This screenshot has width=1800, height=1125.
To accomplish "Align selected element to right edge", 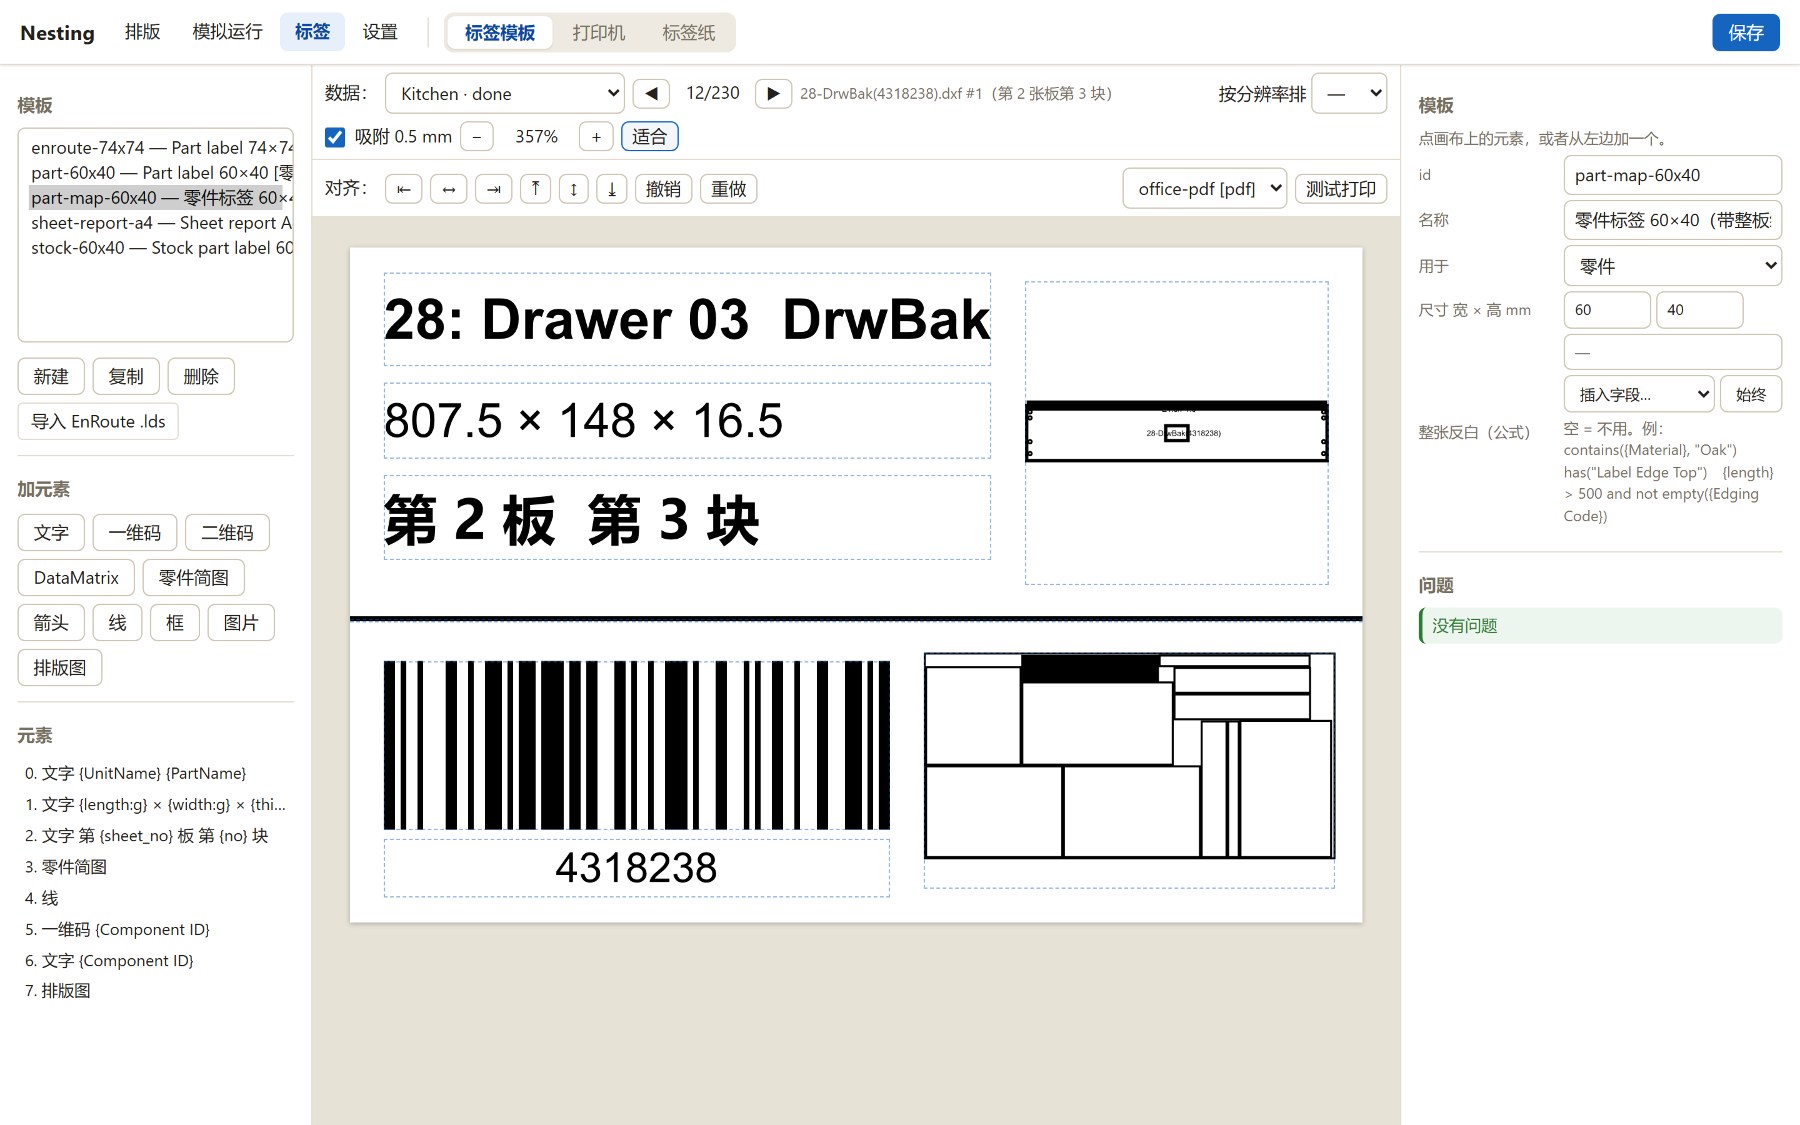I will pyautogui.click(x=494, y=189).
